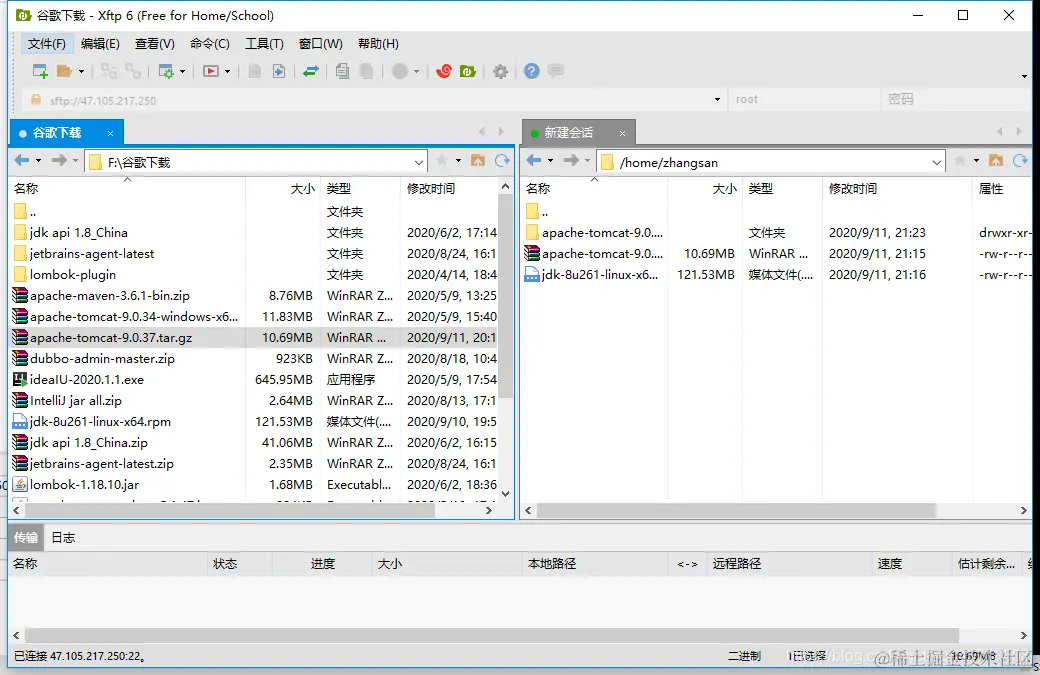Switch to the 传输 transfers tab
The width and height of the screenshot is (1040, 675).
click(27, 538)
